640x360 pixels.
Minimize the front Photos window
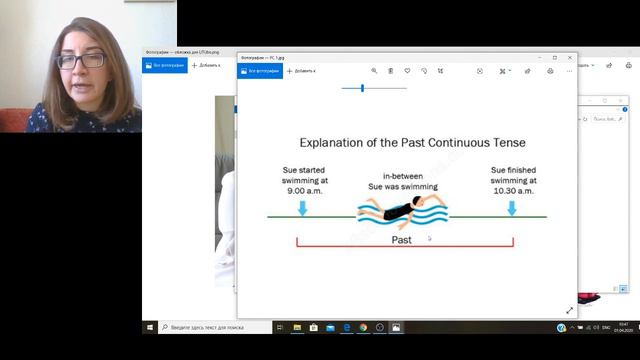(540, 58)
